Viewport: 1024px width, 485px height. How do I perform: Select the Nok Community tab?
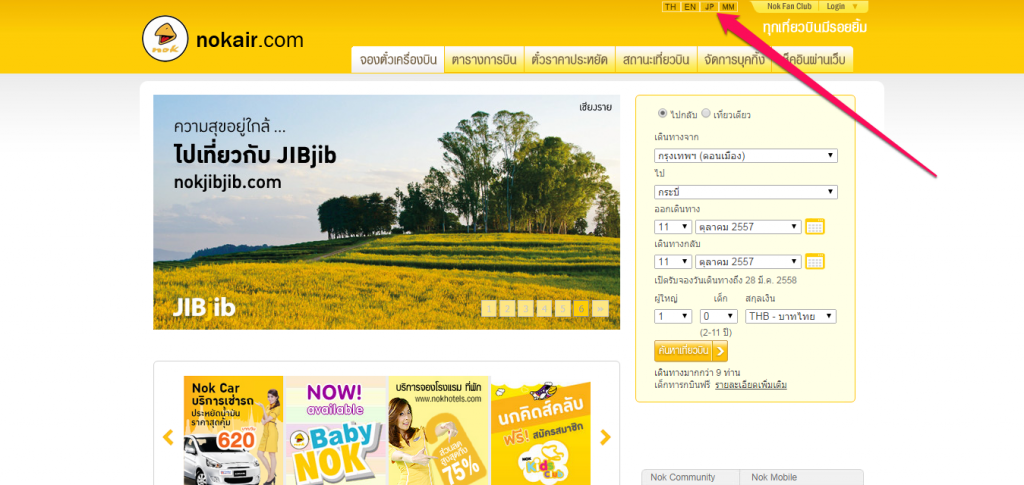(x=690, y=477)
